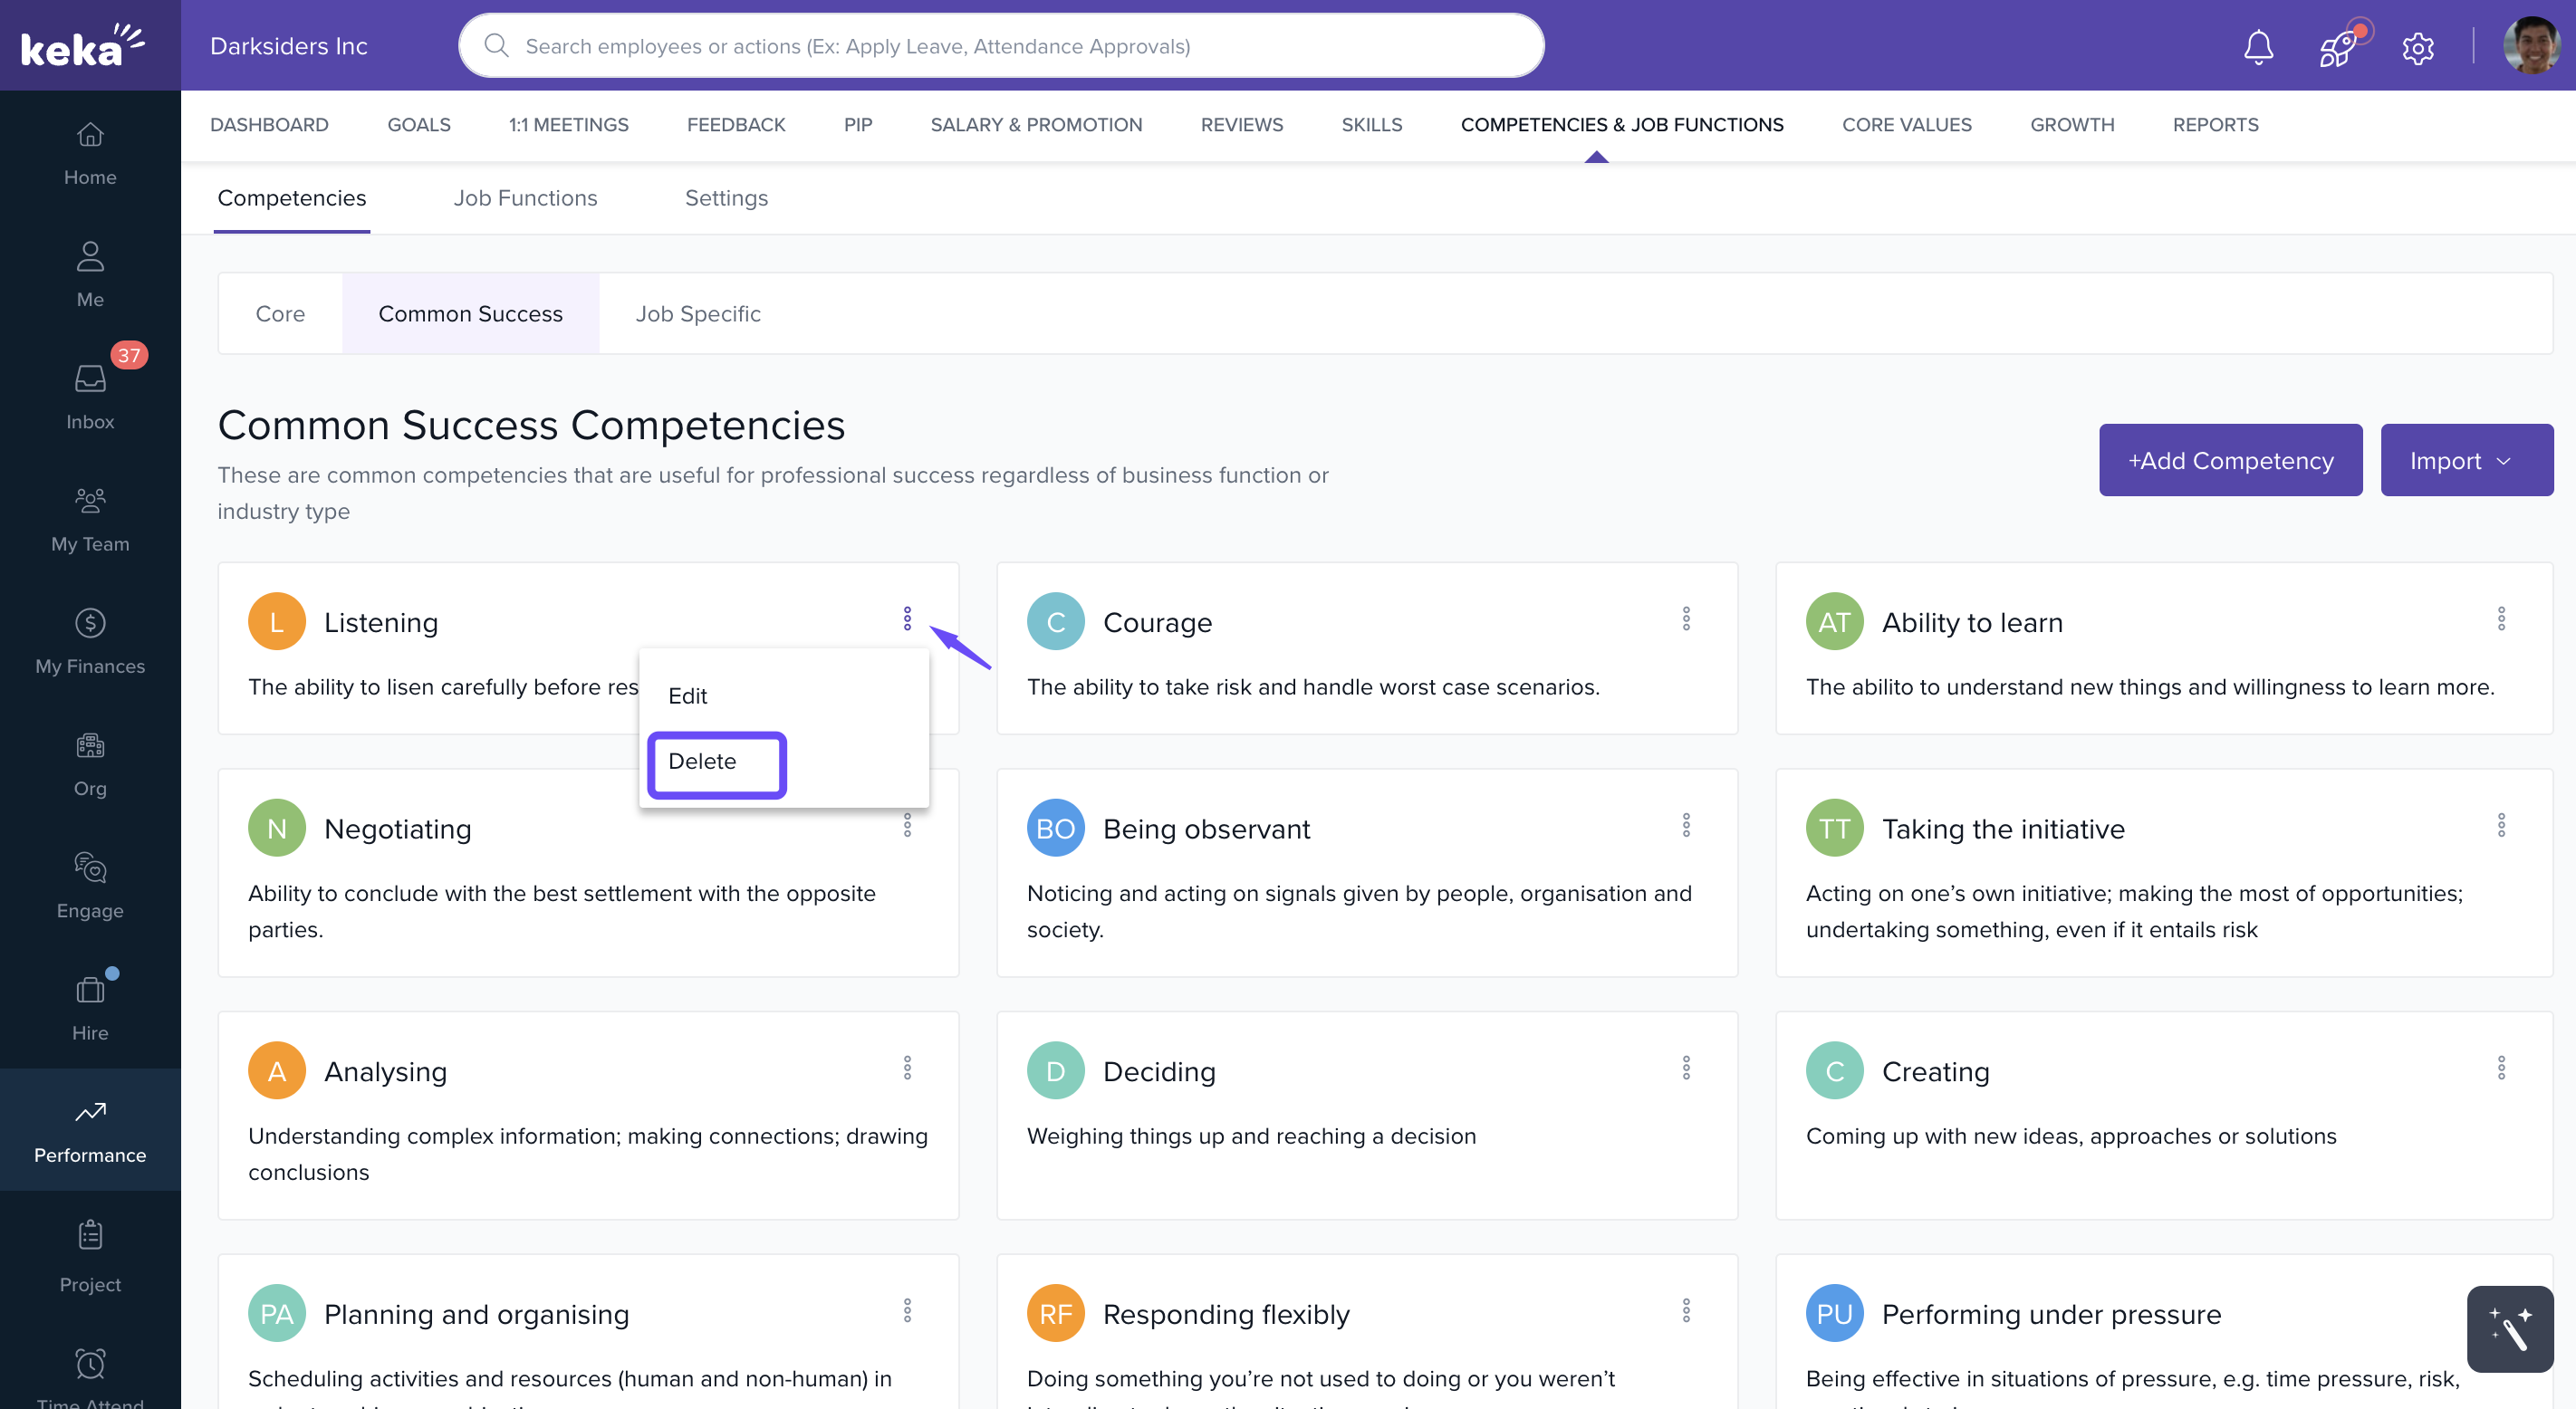Click the +Add Competency button

point(2230,460)
